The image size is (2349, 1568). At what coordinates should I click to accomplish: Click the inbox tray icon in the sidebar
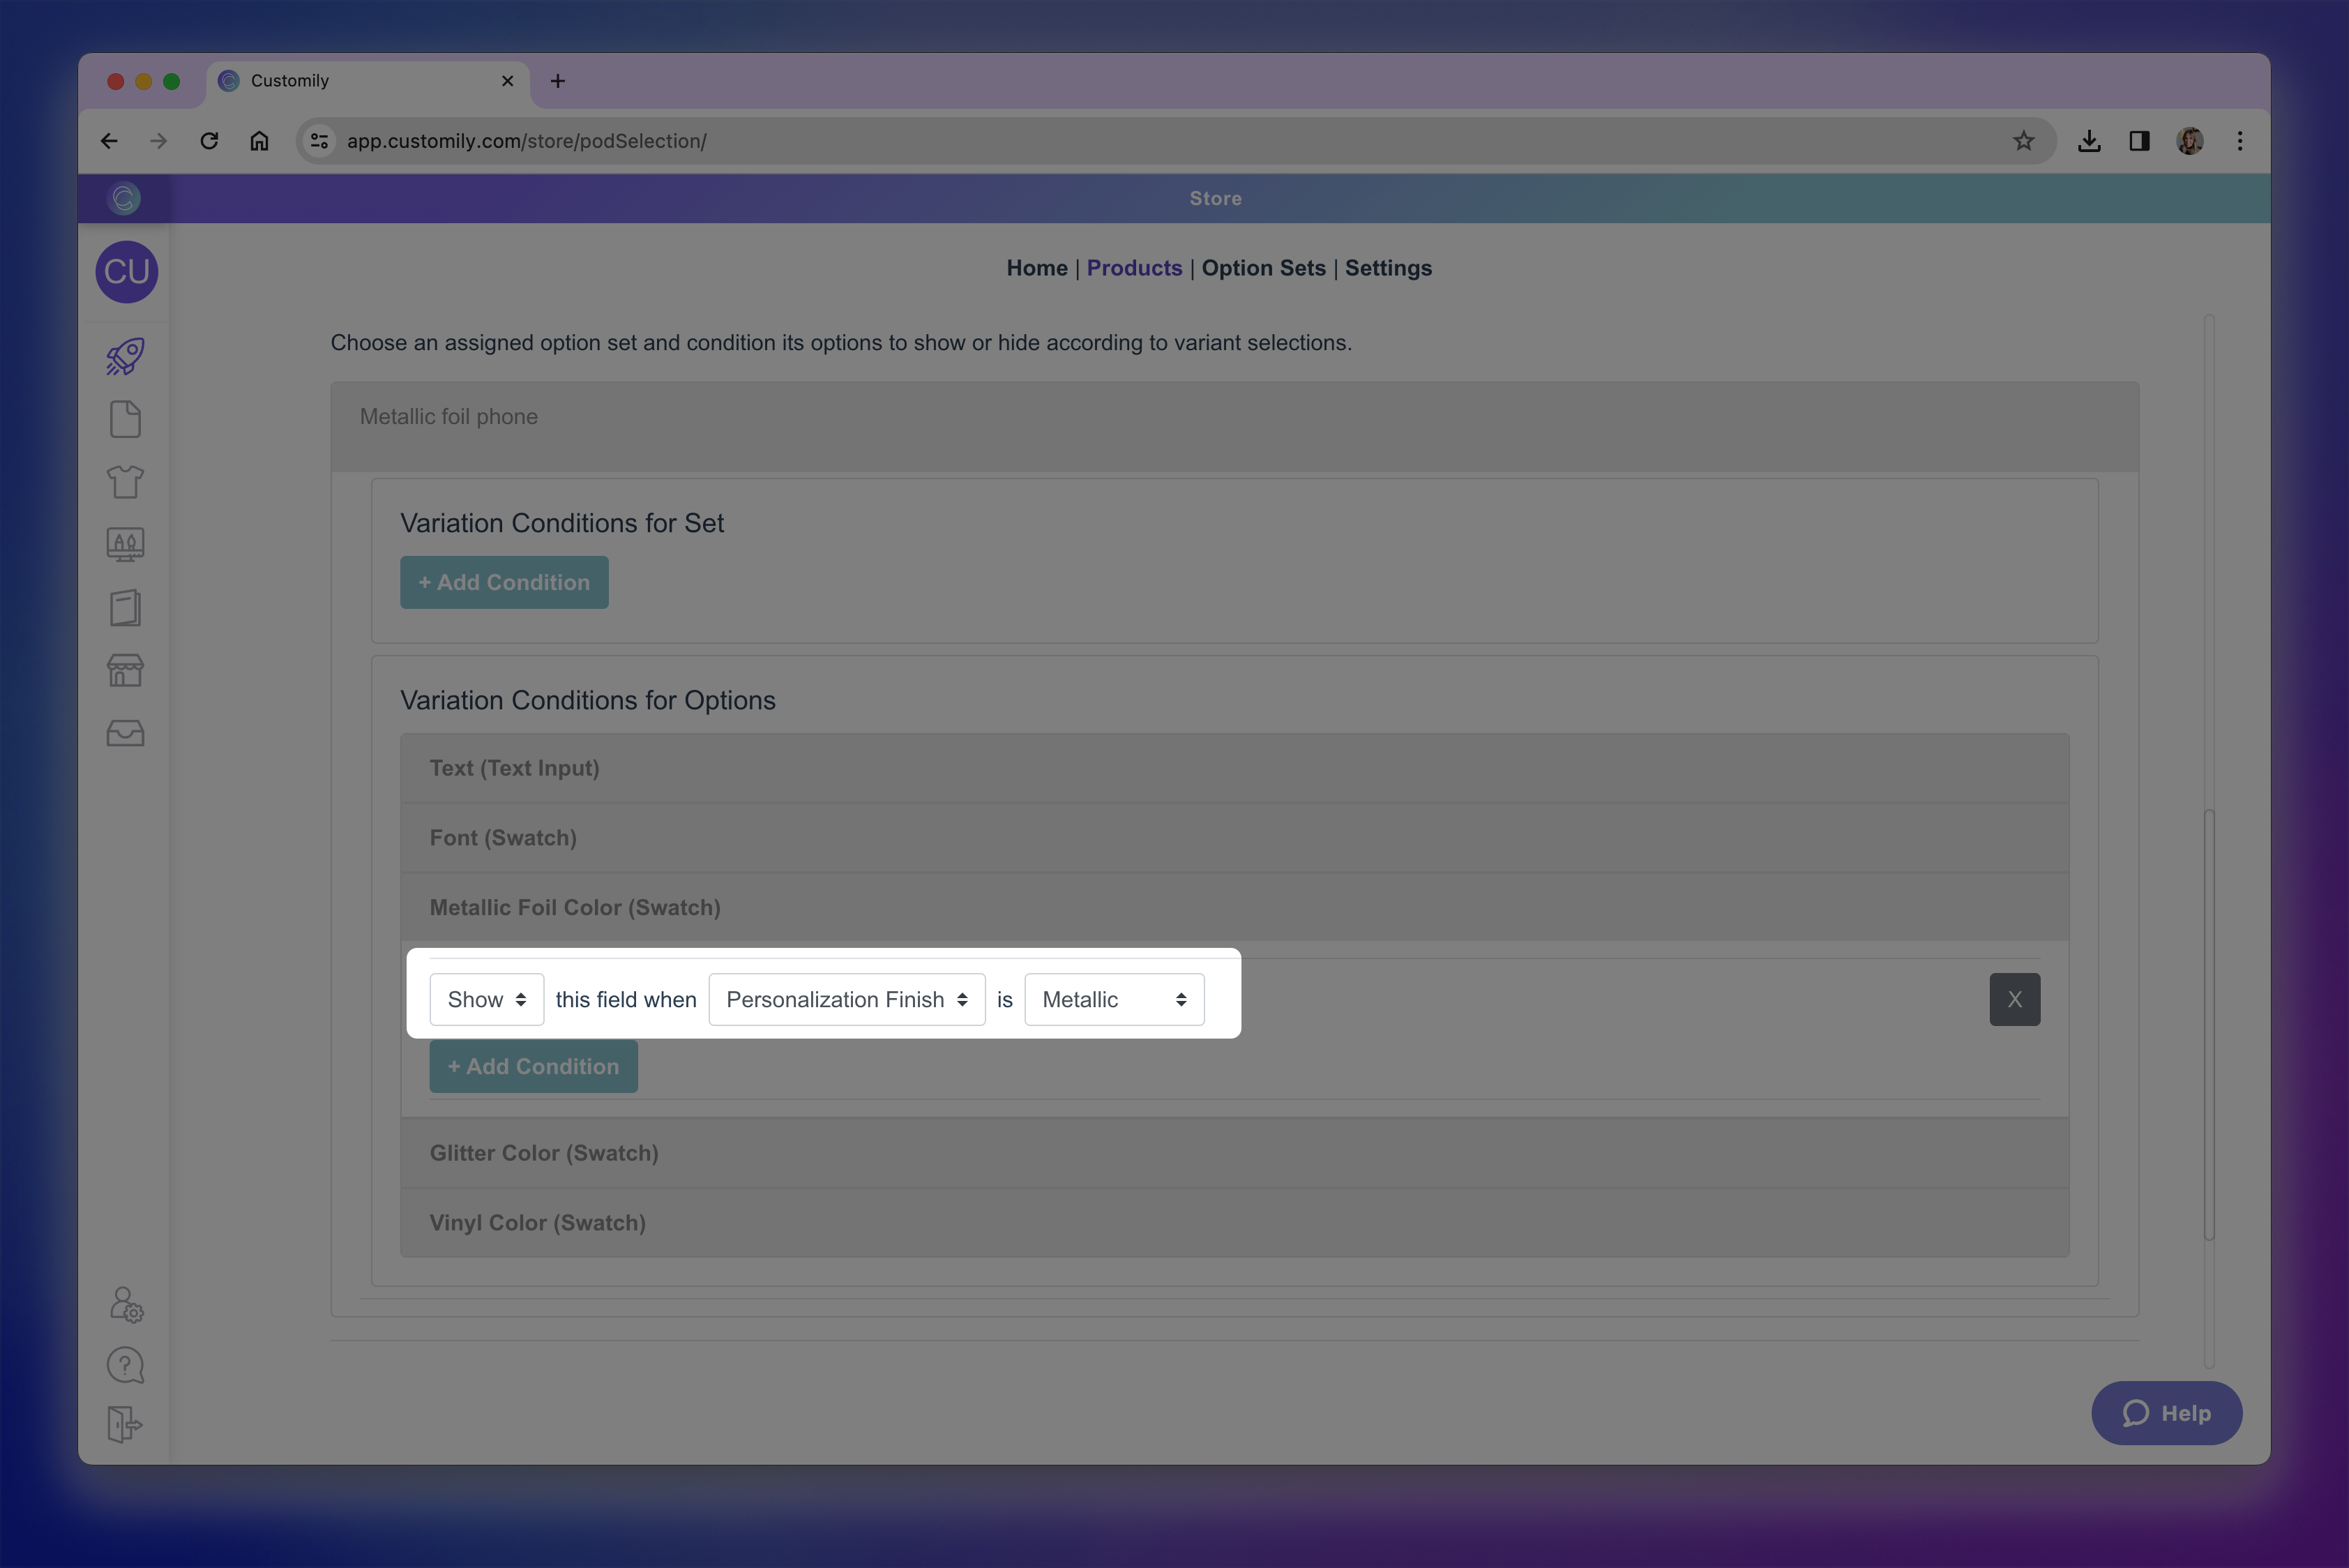point(124,733)
